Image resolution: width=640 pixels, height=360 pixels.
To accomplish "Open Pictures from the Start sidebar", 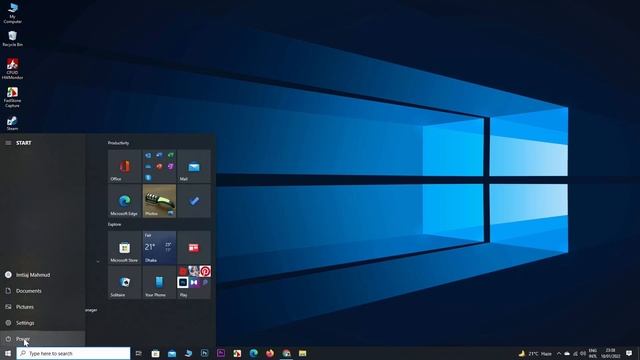I will (42, 307).
